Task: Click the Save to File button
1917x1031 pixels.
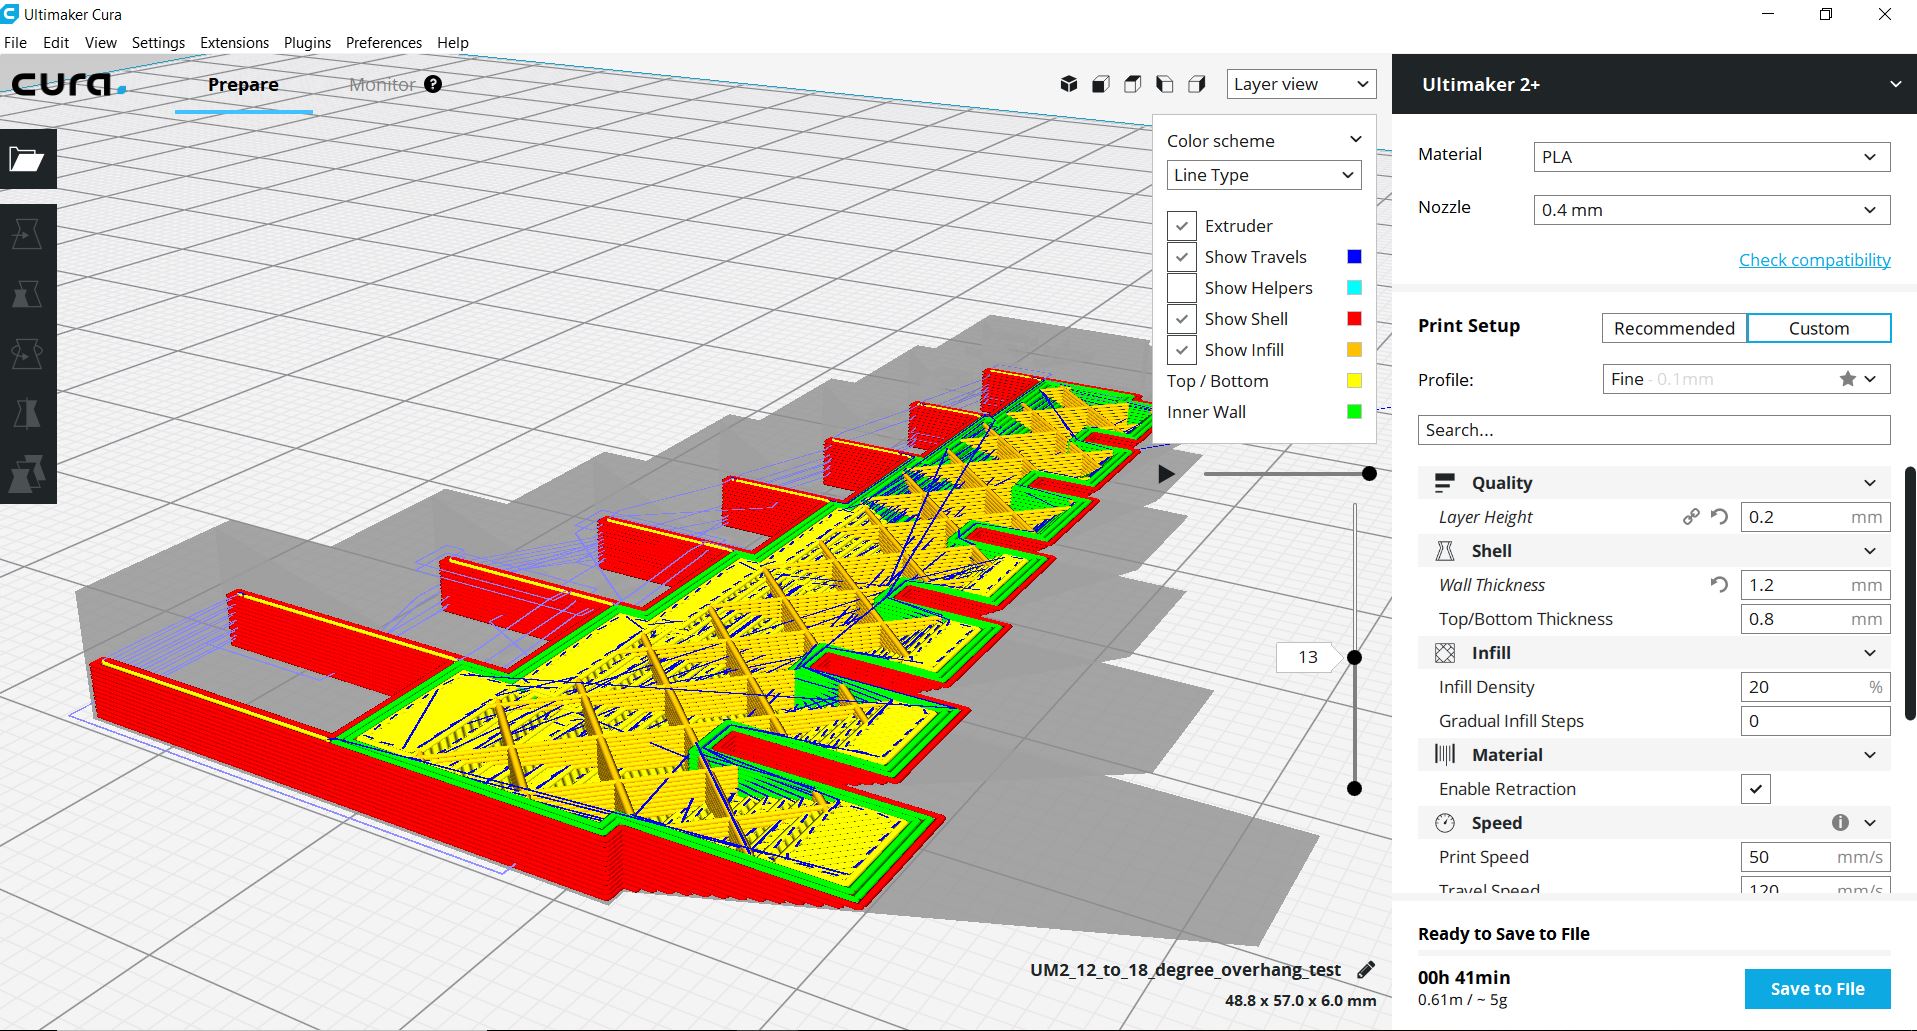Action: click(1817, 989)
